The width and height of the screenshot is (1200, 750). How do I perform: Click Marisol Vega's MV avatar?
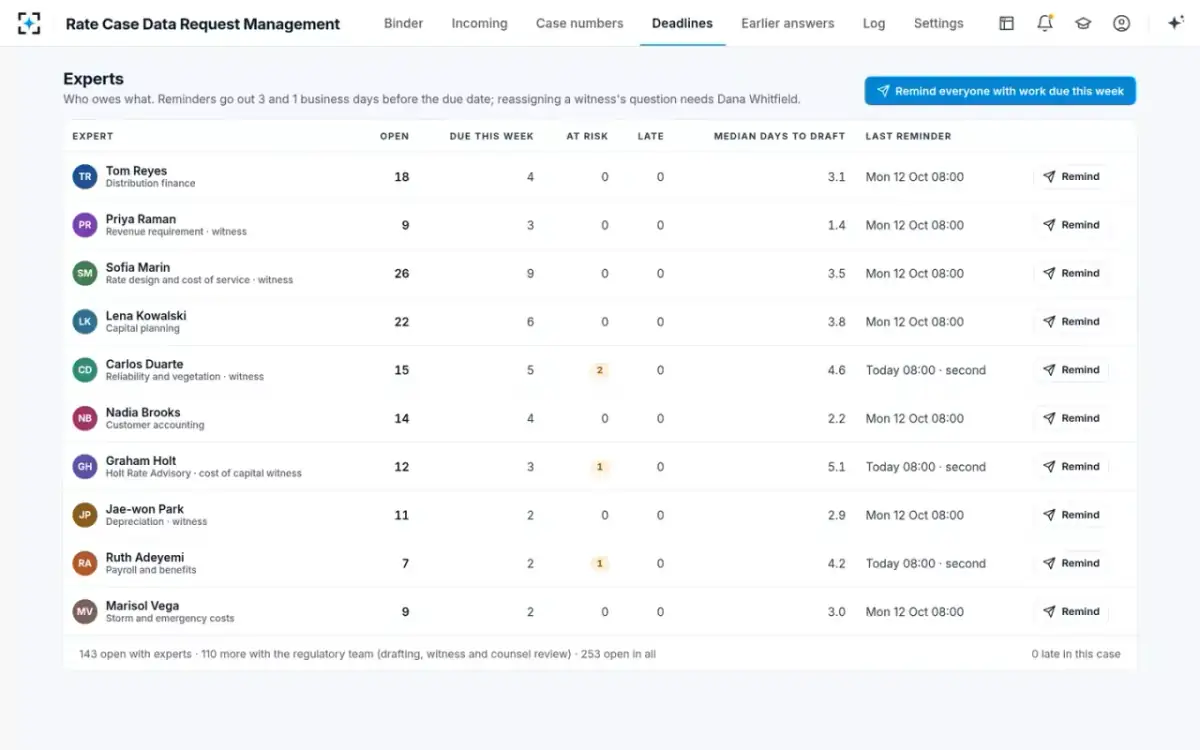coord(85,612)
